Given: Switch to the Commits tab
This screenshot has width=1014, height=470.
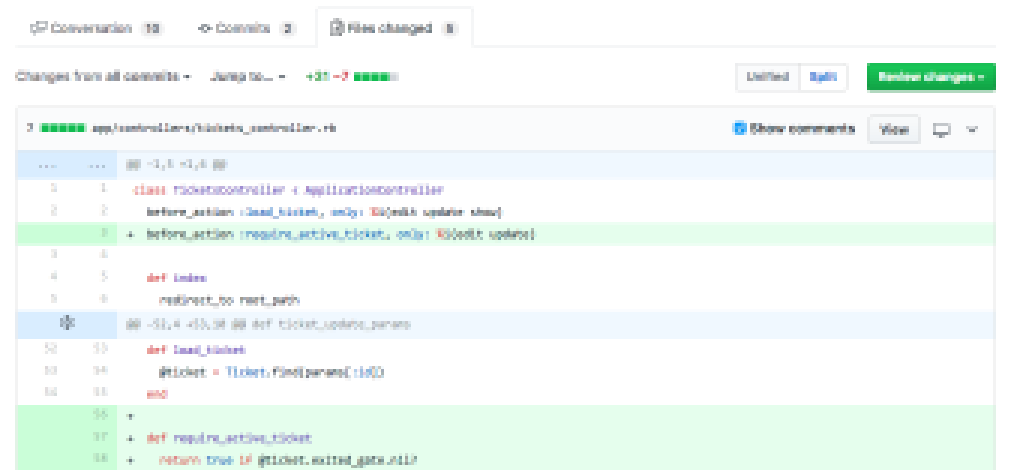Looking at the screenshot, I should pos(245,28).
